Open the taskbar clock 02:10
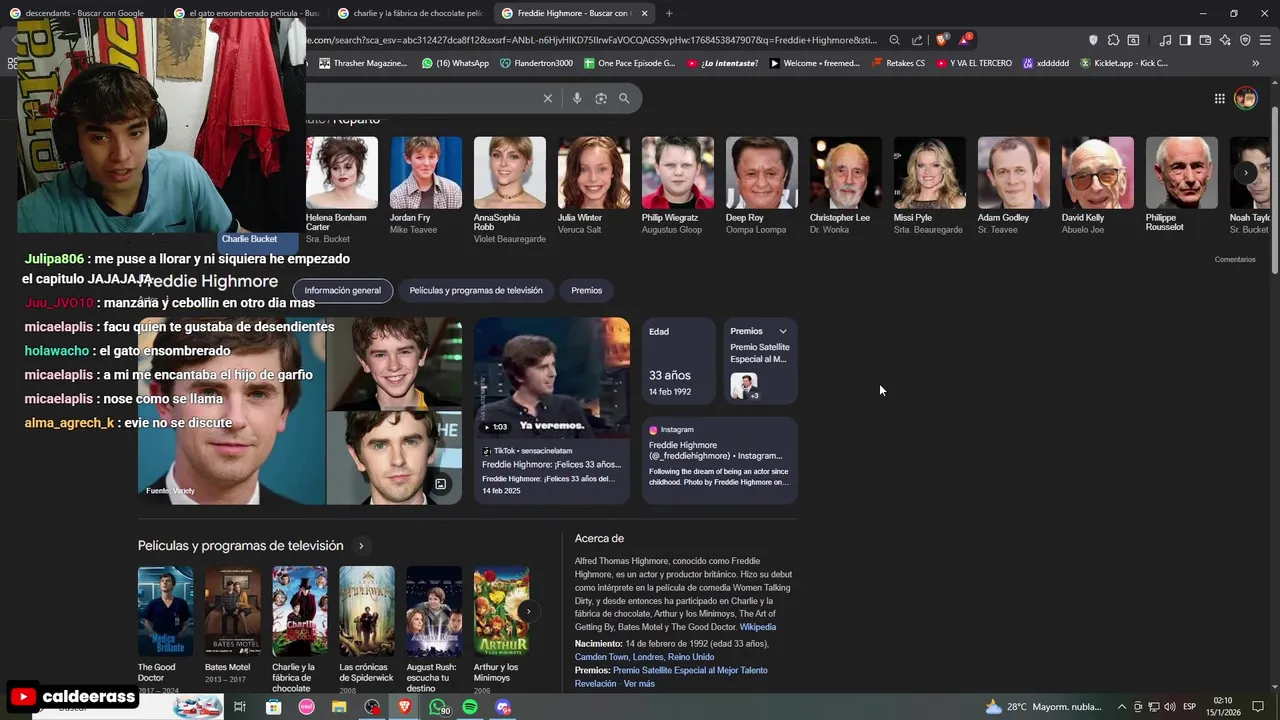Viewport: 1280px width, 720px height. coord(1223,707)
